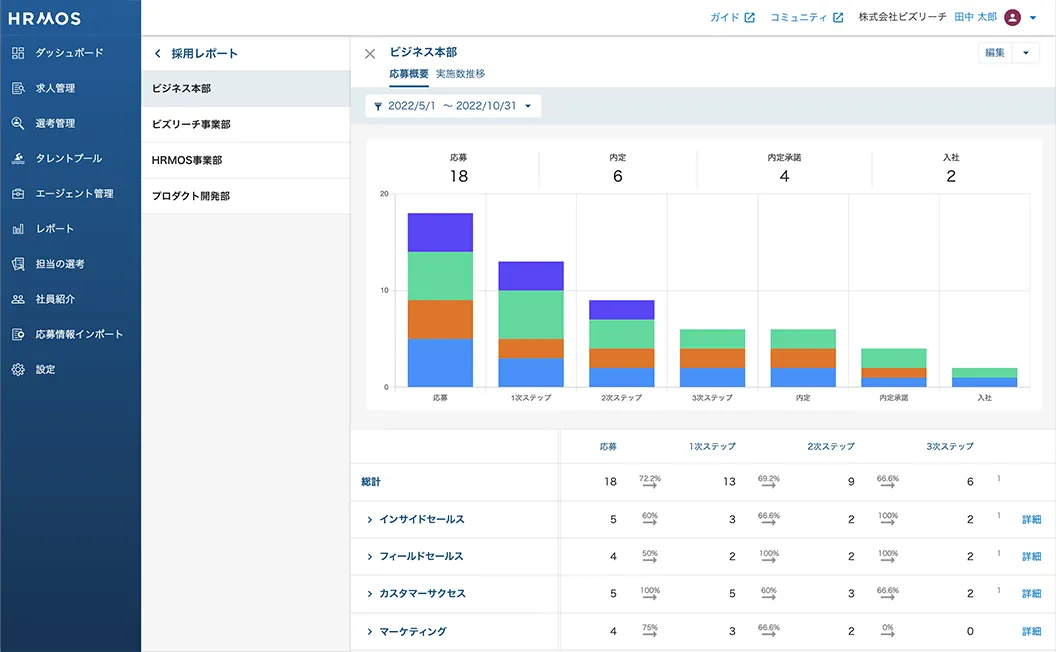Open the 詳細 link for マーケティング
1056x652 pixels.
1031,631
